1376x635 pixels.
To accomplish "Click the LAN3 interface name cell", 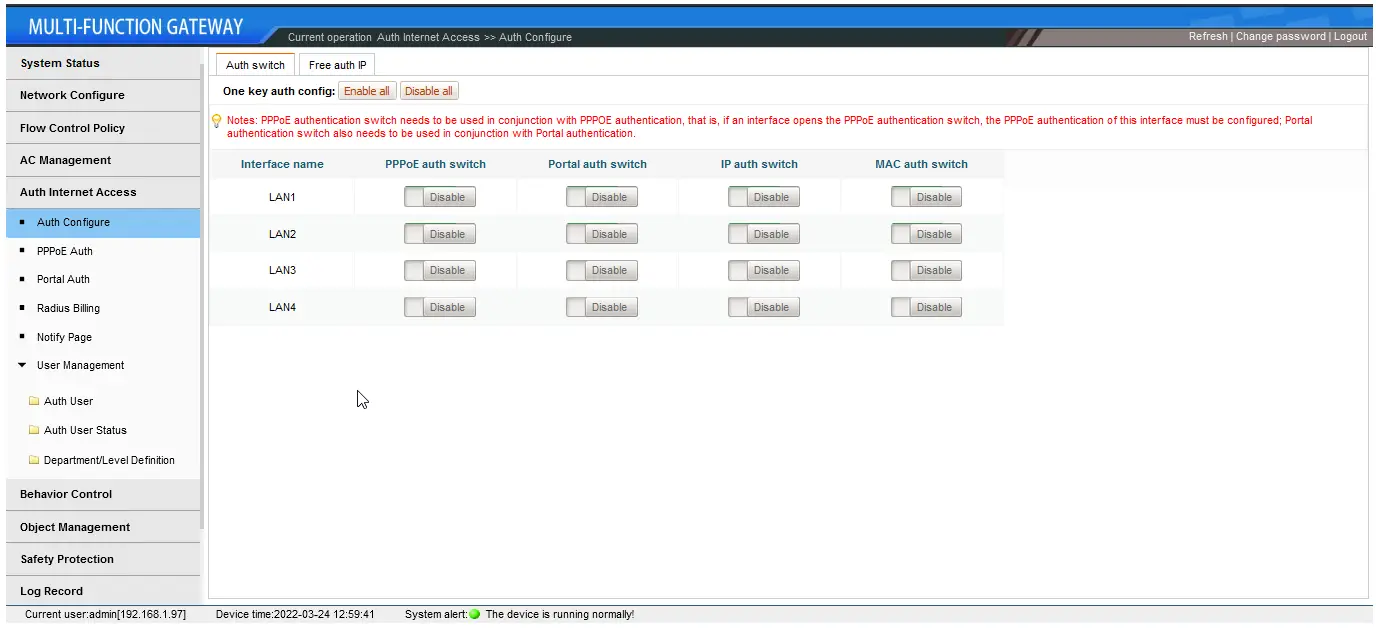I will tap(282, 270).
